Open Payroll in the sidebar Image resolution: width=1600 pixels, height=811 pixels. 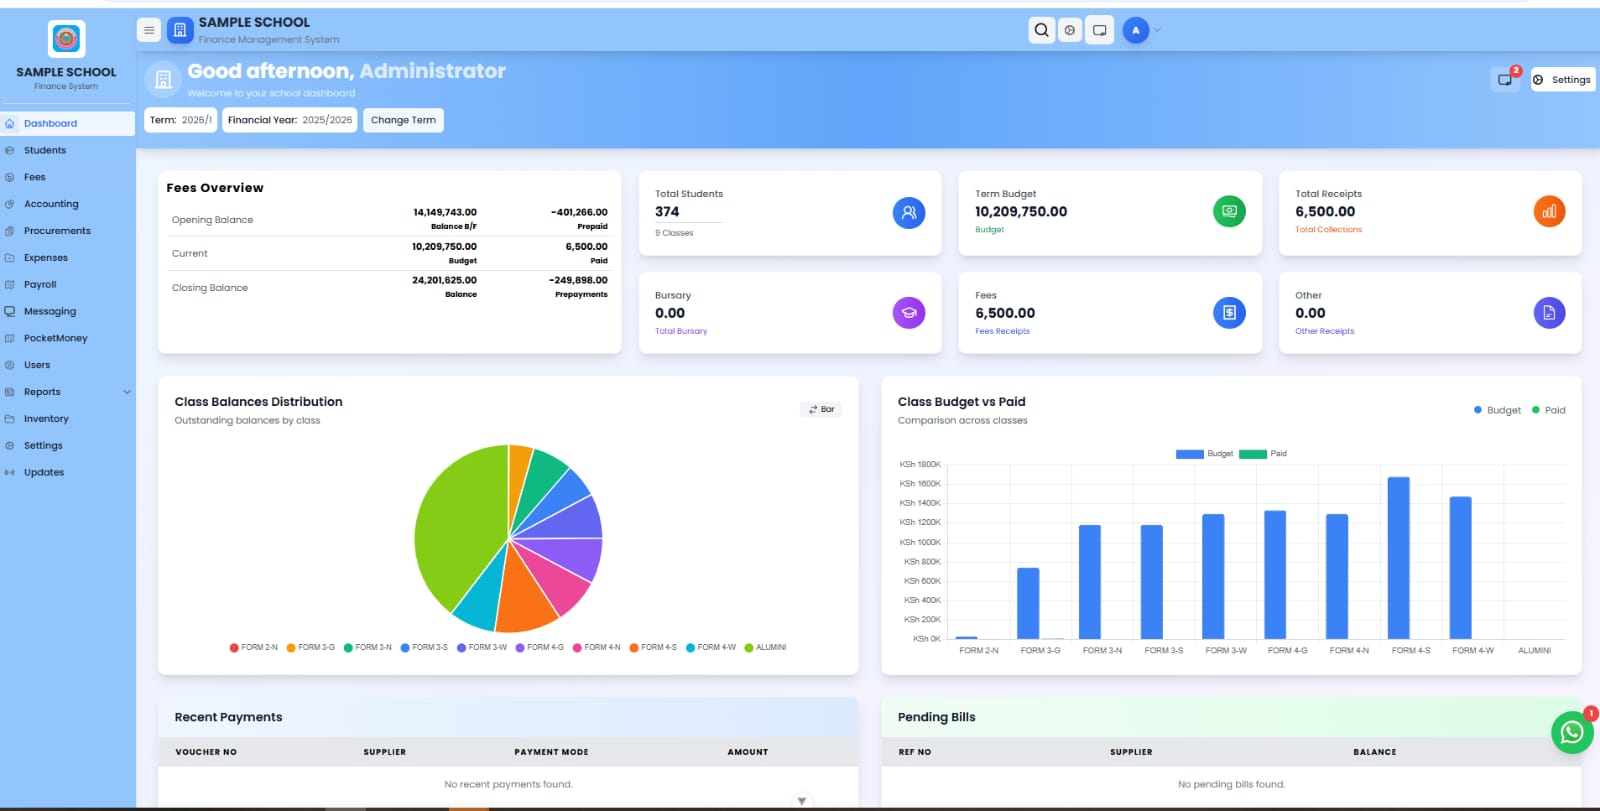pyautogui.click(x=67, y=285)
